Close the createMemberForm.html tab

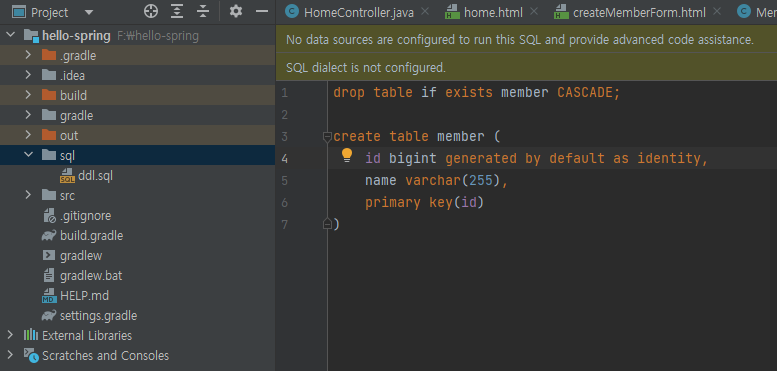(x=717, y=11)
